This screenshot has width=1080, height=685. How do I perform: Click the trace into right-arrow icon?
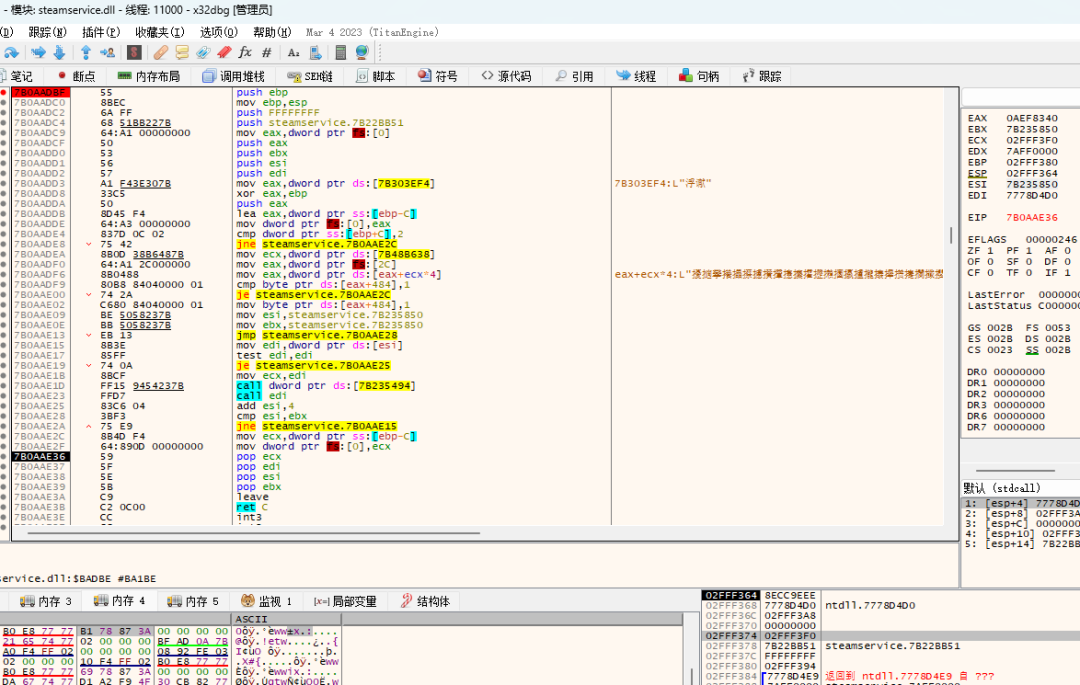[x=39, y=52]
